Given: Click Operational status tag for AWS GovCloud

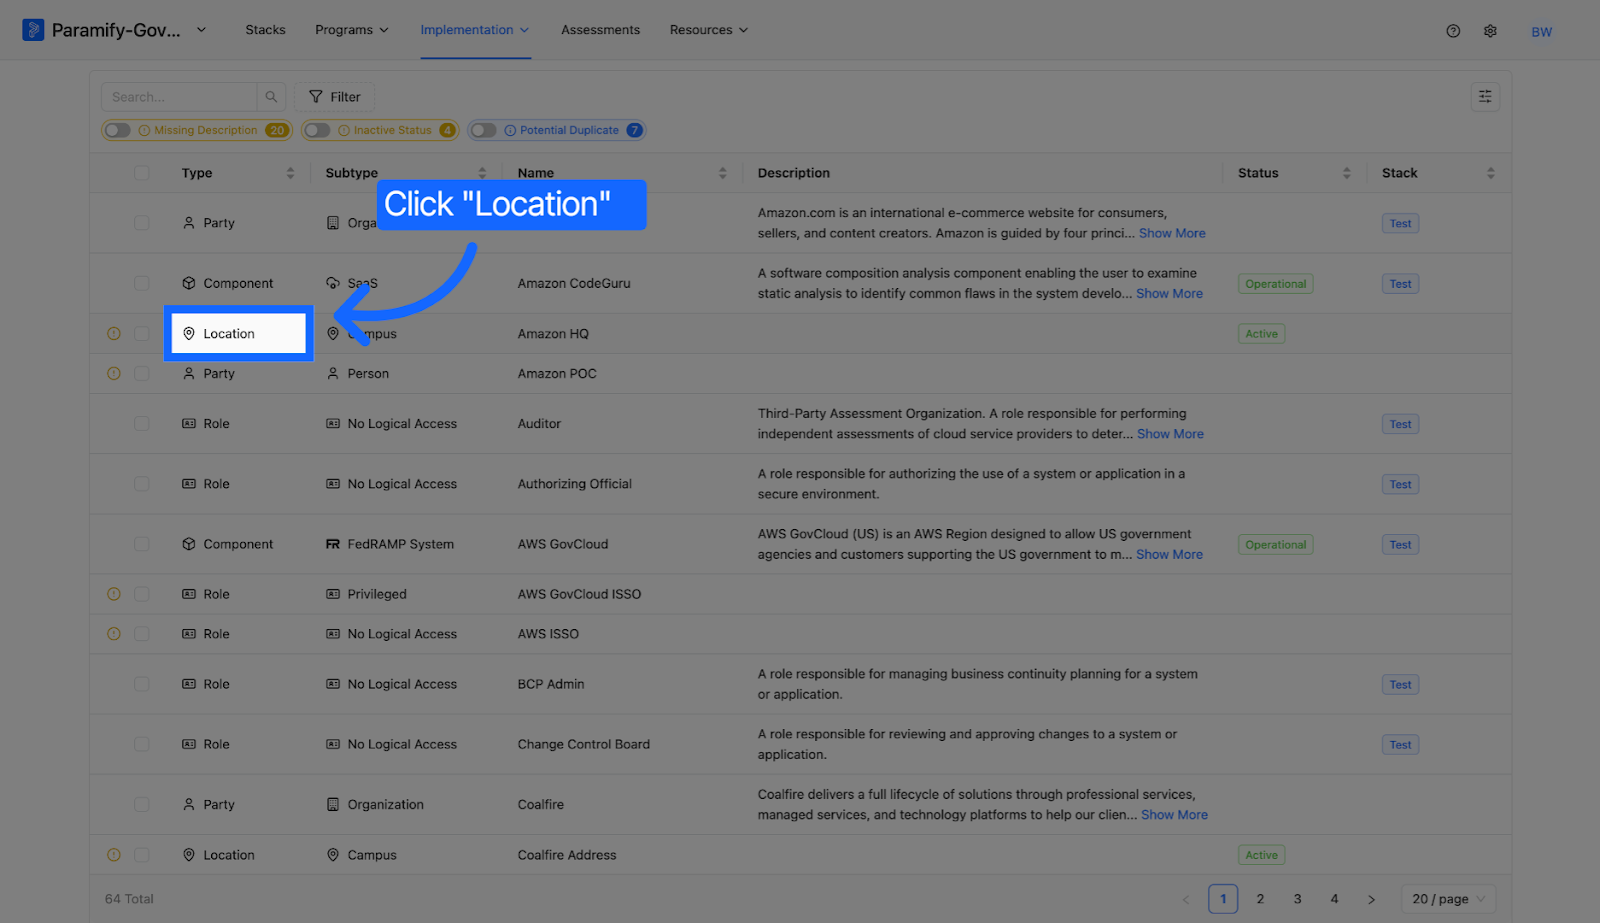Looking at the screenshot, I should (1275, 545).
